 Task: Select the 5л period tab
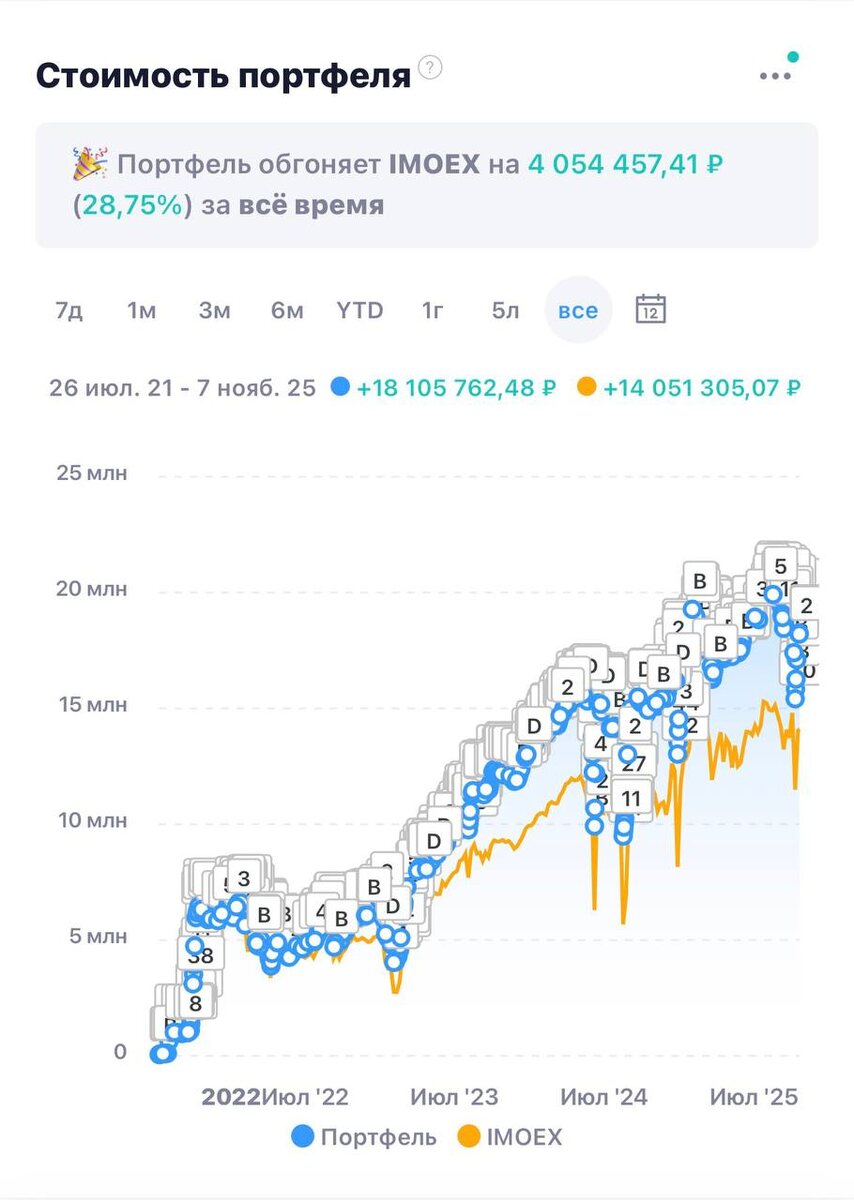506,310
